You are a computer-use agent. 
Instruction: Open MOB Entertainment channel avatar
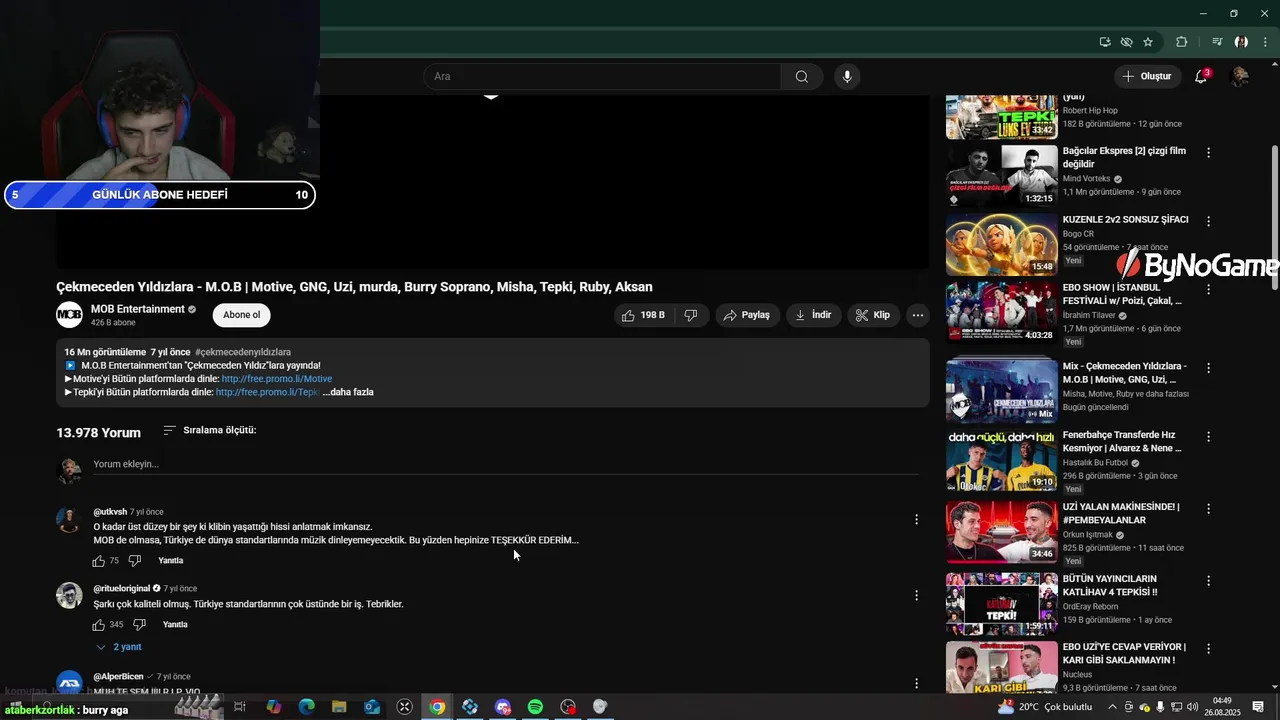[69, 315]
